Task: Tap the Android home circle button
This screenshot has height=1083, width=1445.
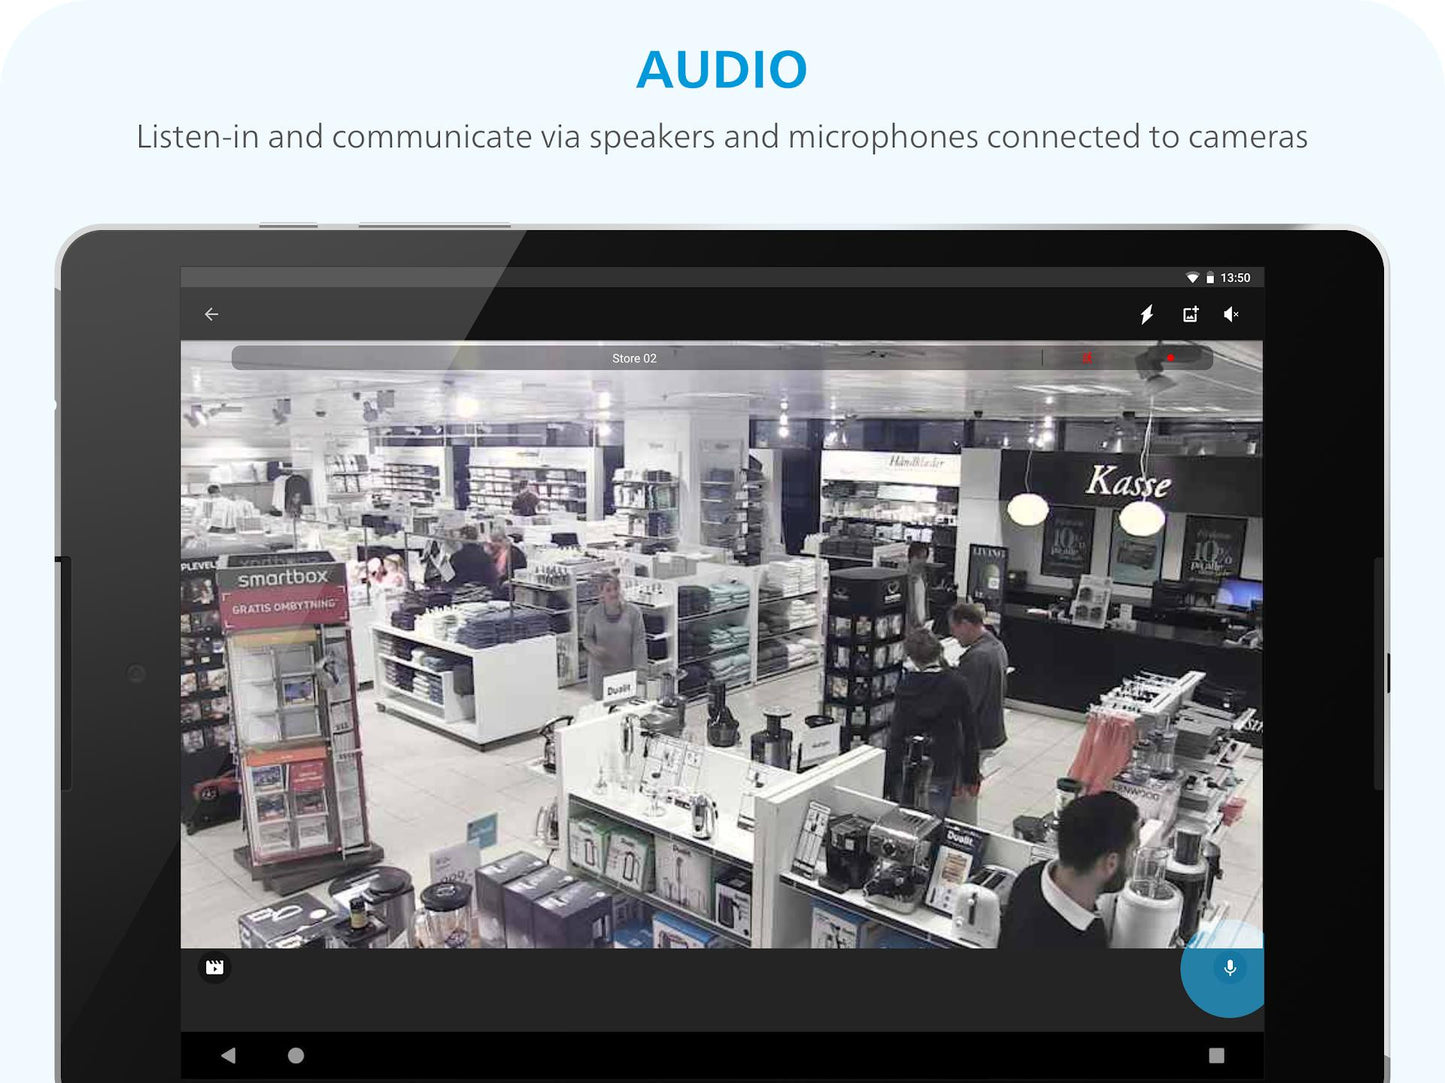Action: click(x=296, y=1055)
